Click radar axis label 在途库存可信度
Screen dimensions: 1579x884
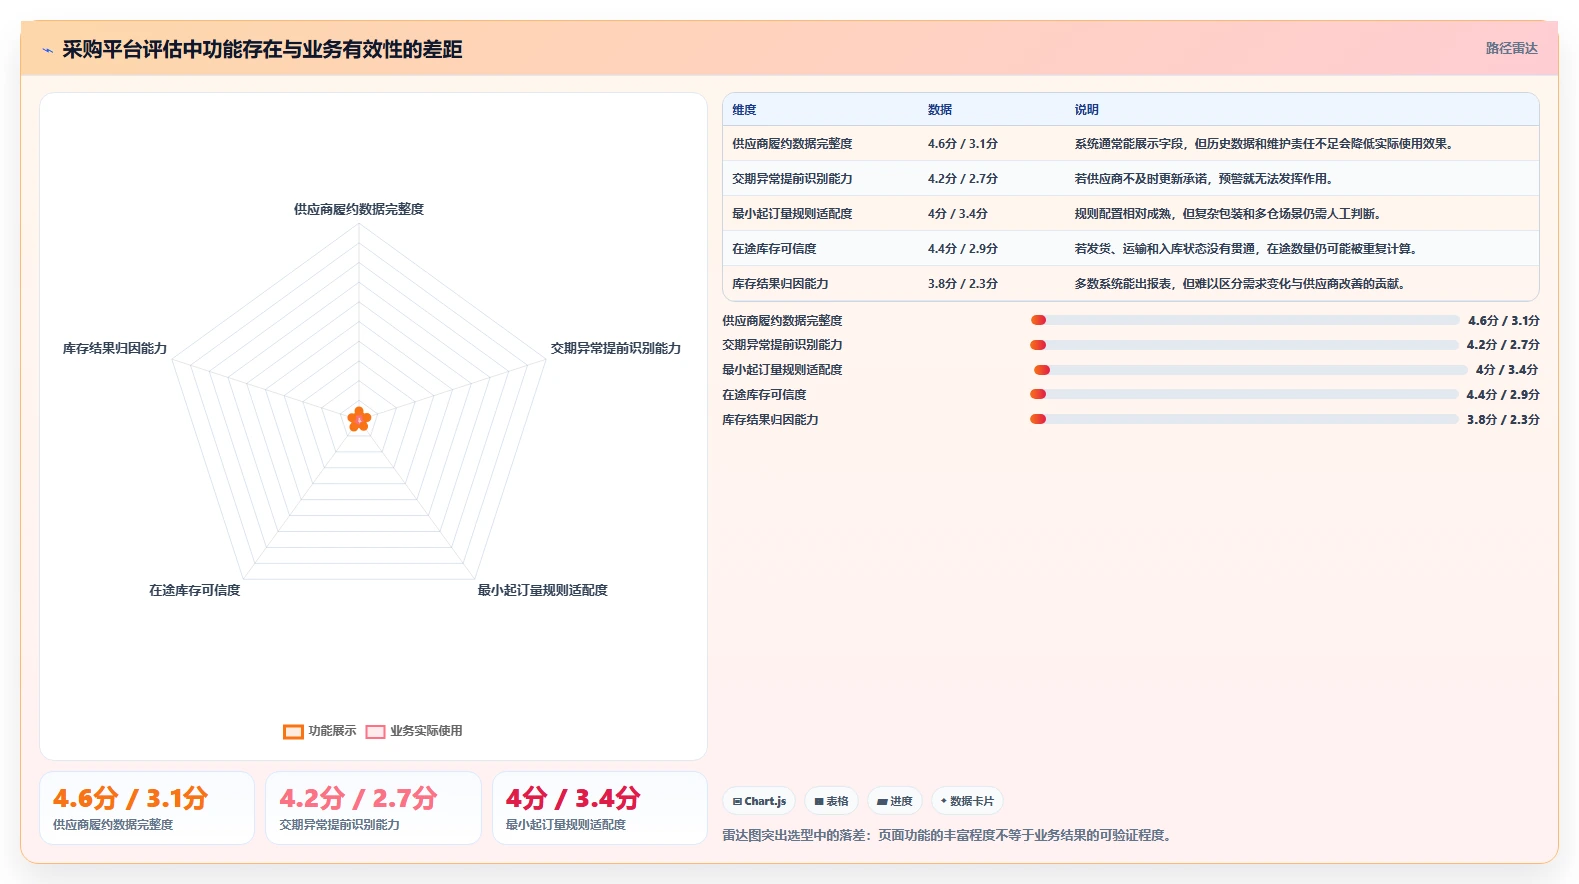click(195, 590)
